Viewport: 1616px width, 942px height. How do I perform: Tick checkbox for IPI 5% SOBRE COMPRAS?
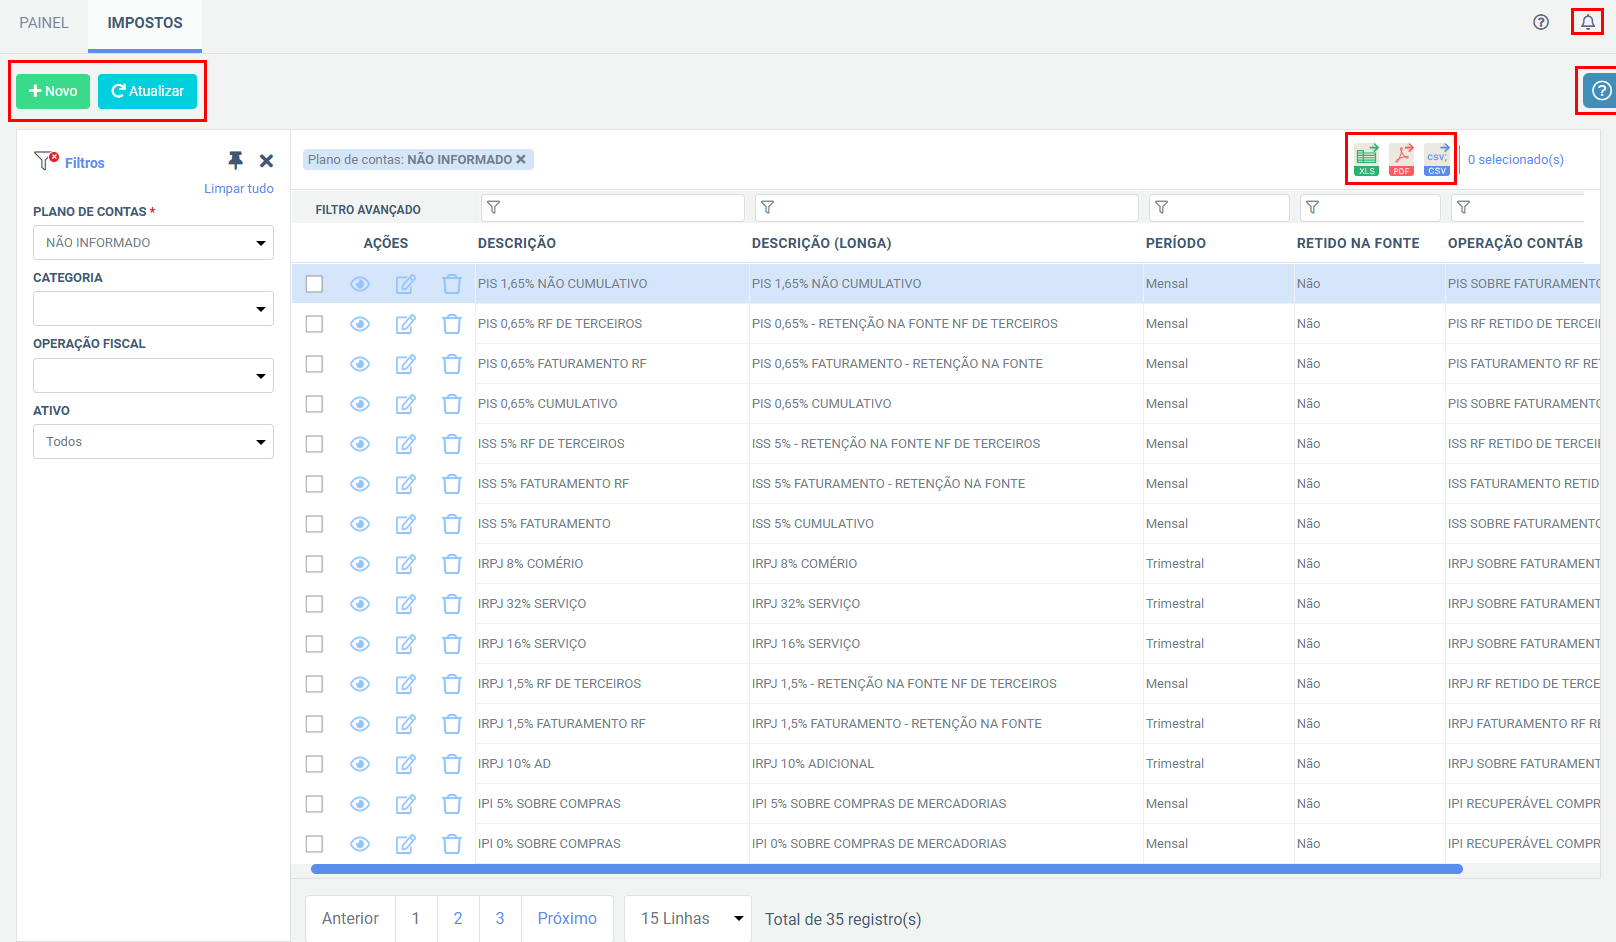pyautogui.click(x=314, y=804)
